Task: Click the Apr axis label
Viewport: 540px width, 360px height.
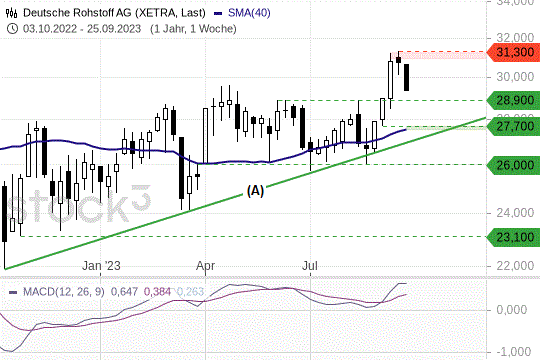Action: pos(206,266)
